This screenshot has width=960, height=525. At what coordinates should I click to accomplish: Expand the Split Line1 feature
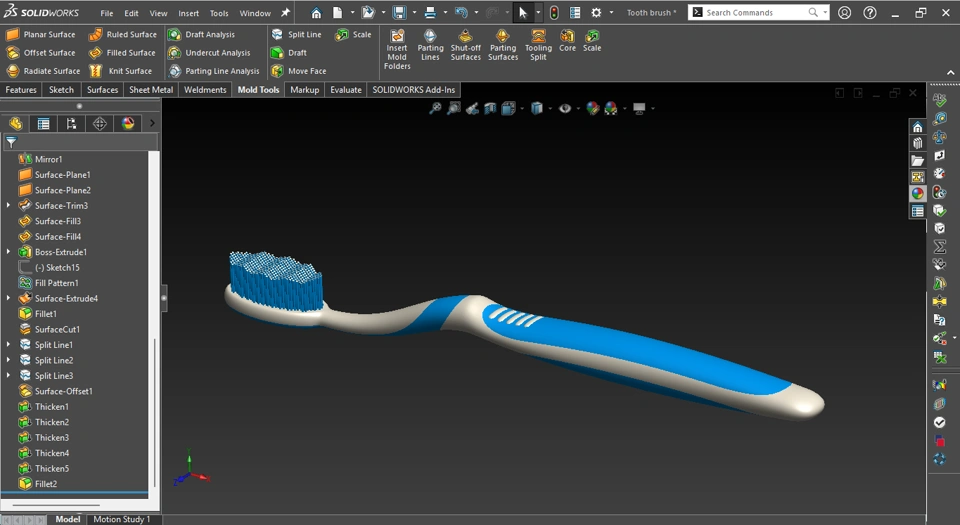click(x=8, y=344)
